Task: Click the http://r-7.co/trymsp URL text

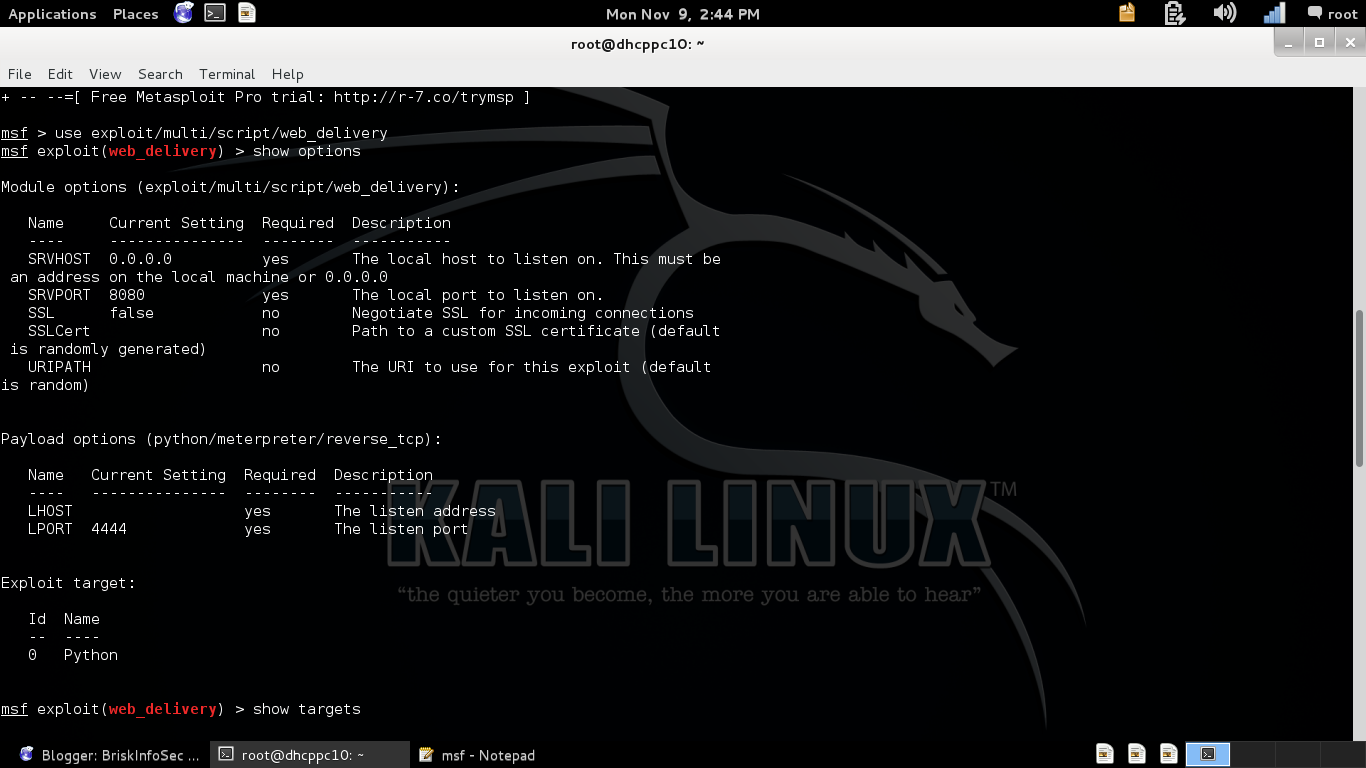Action: click(x=423, y=97)
